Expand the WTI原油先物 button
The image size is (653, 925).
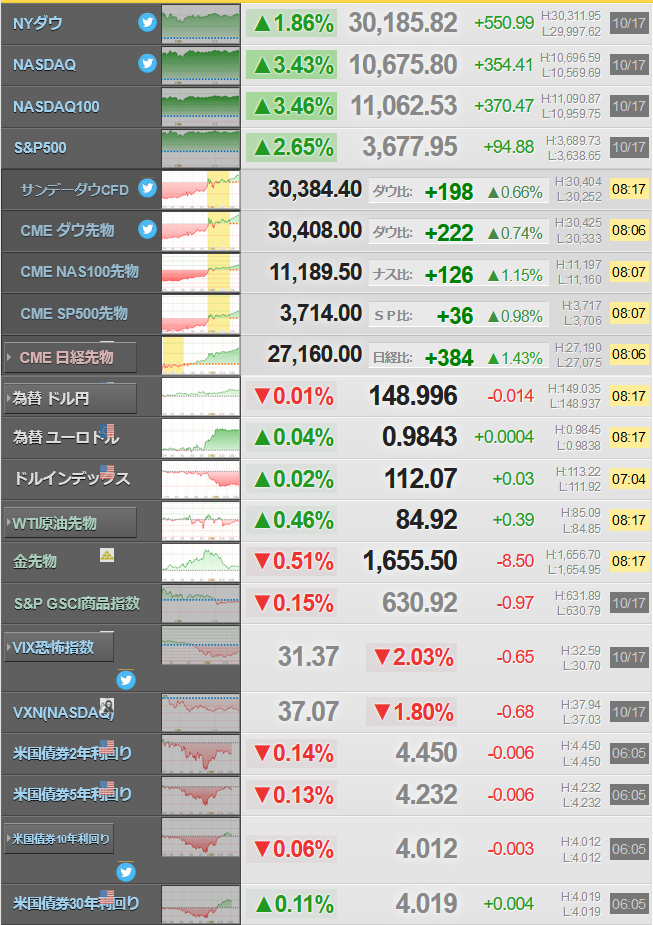(x=70, y=523)
